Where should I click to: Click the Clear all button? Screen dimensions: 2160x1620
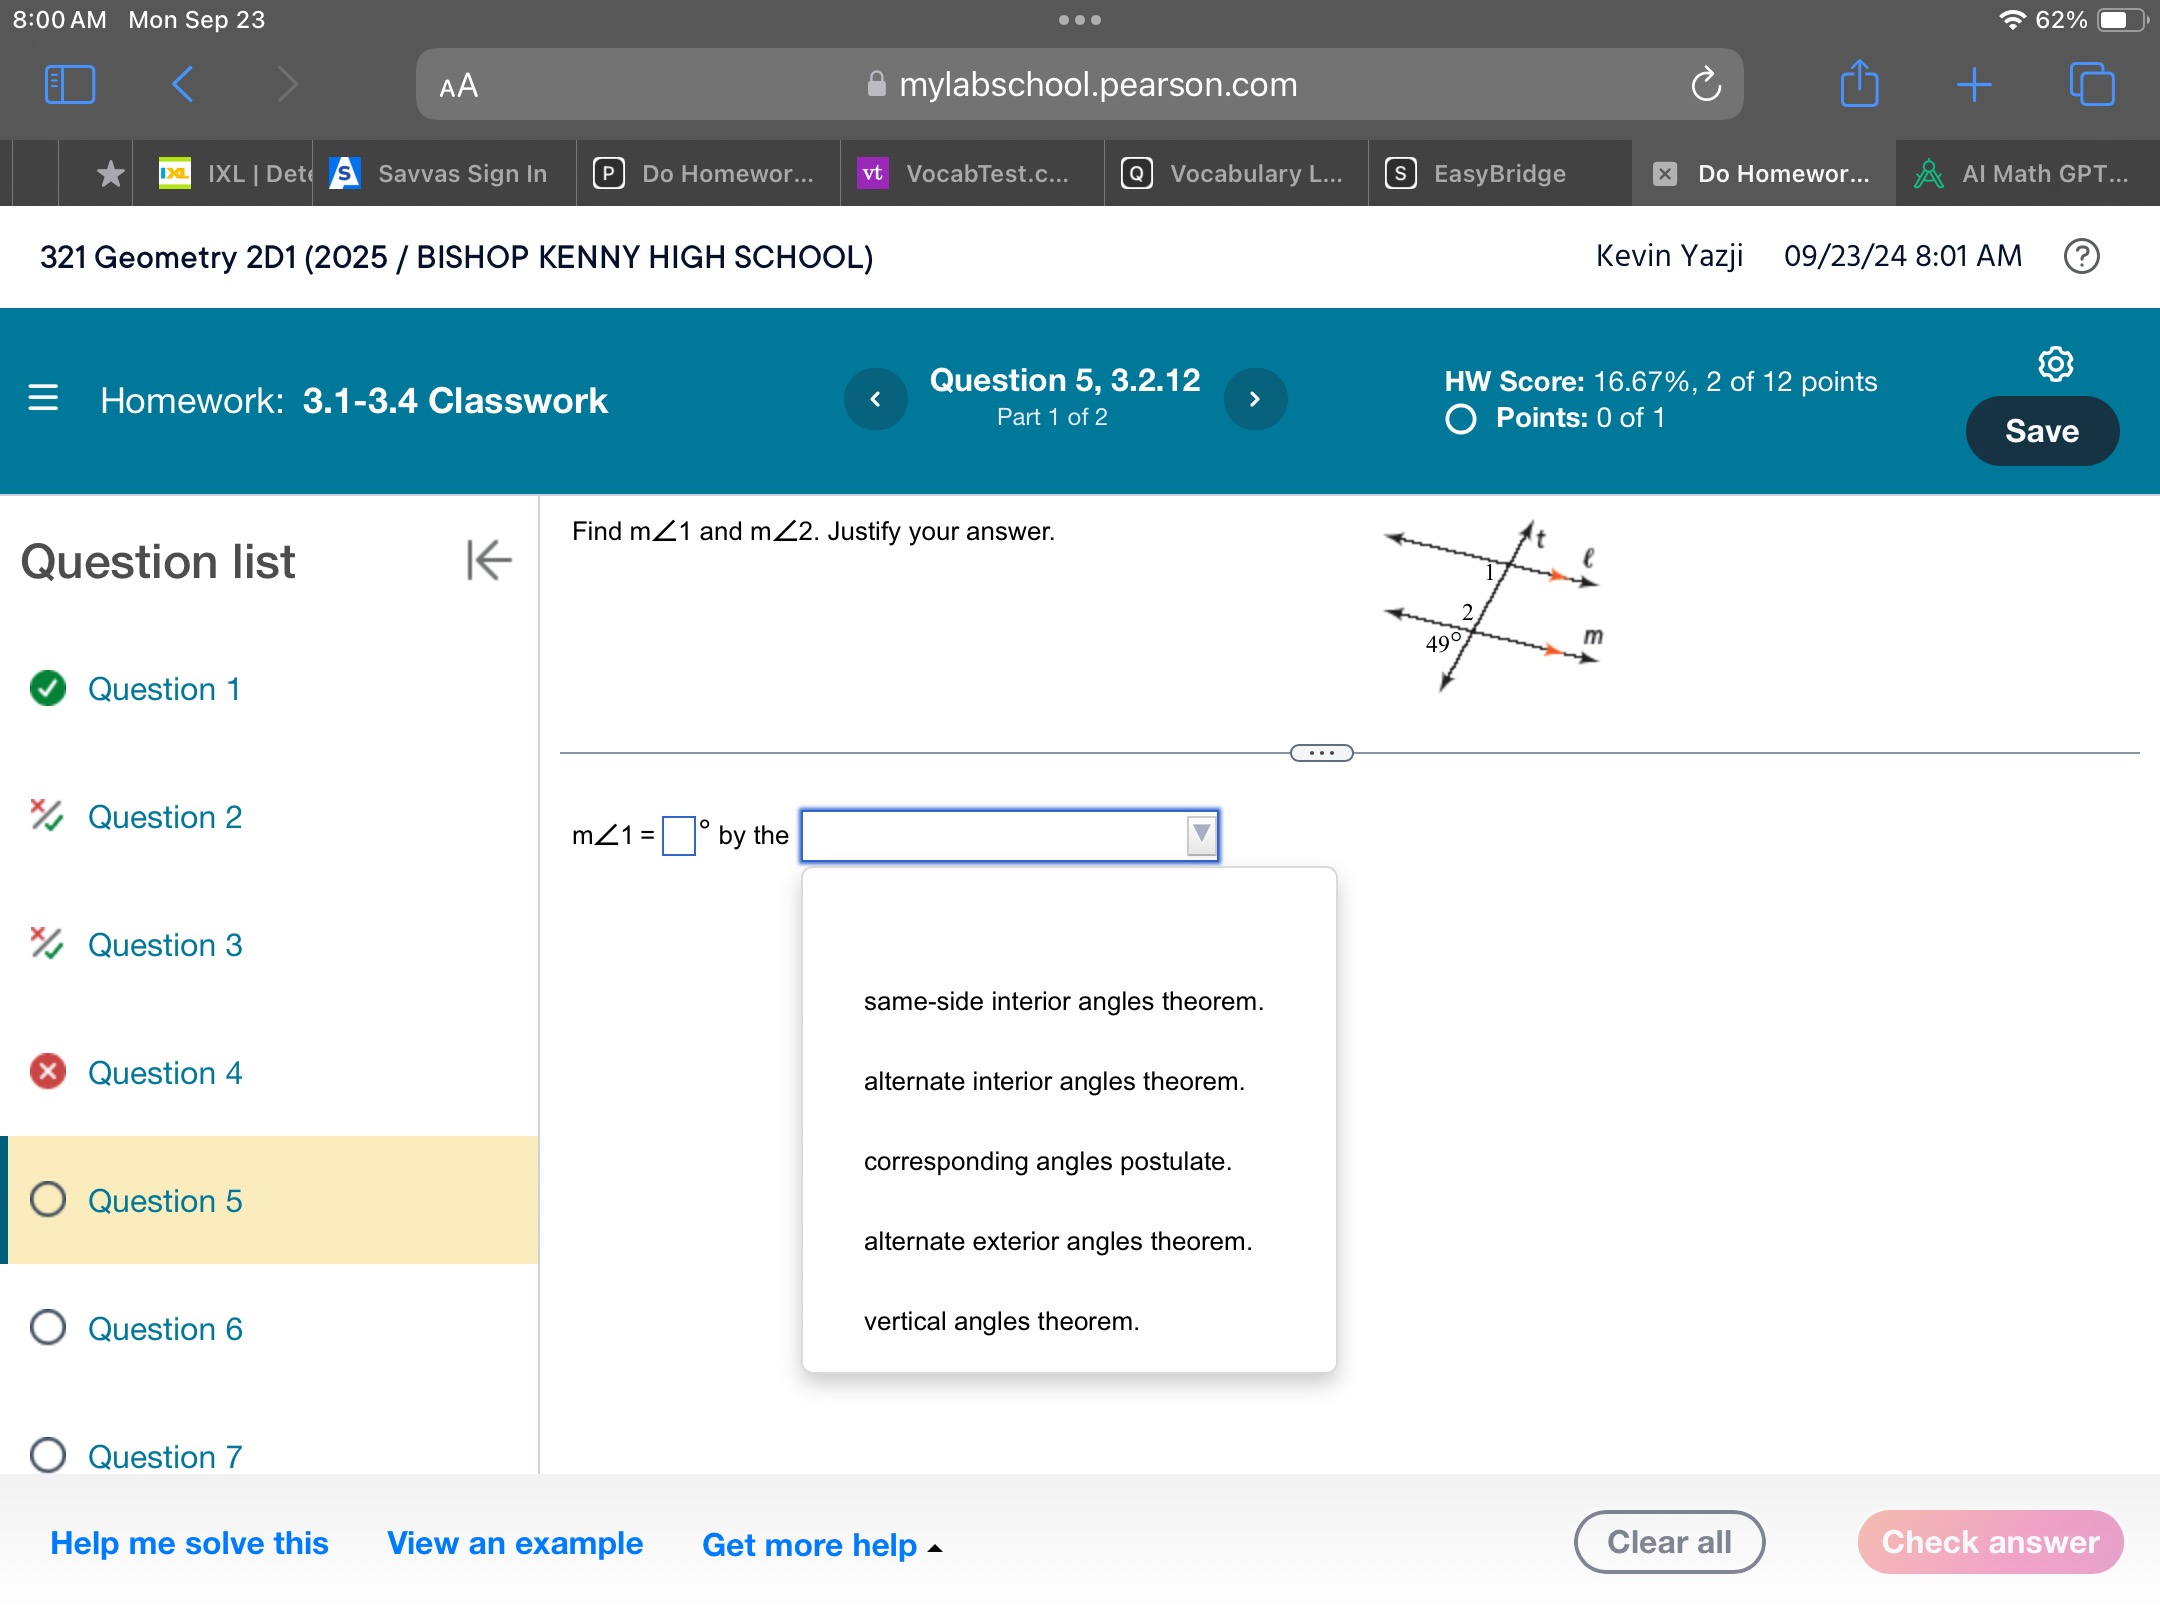[x=1669, y=1542]
